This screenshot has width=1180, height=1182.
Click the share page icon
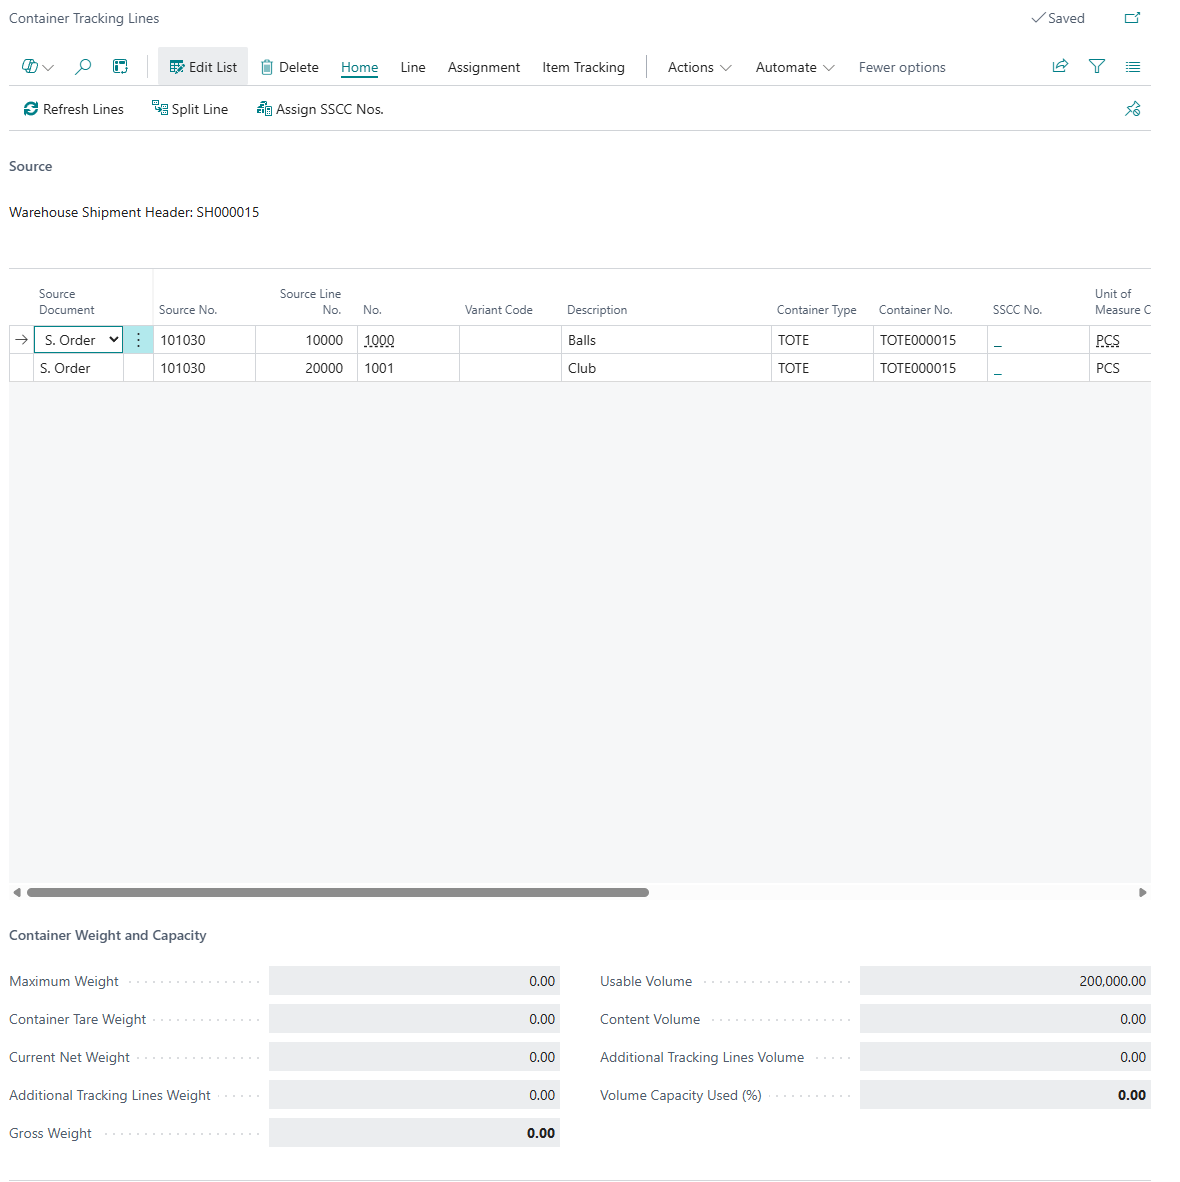(1060, 67)
